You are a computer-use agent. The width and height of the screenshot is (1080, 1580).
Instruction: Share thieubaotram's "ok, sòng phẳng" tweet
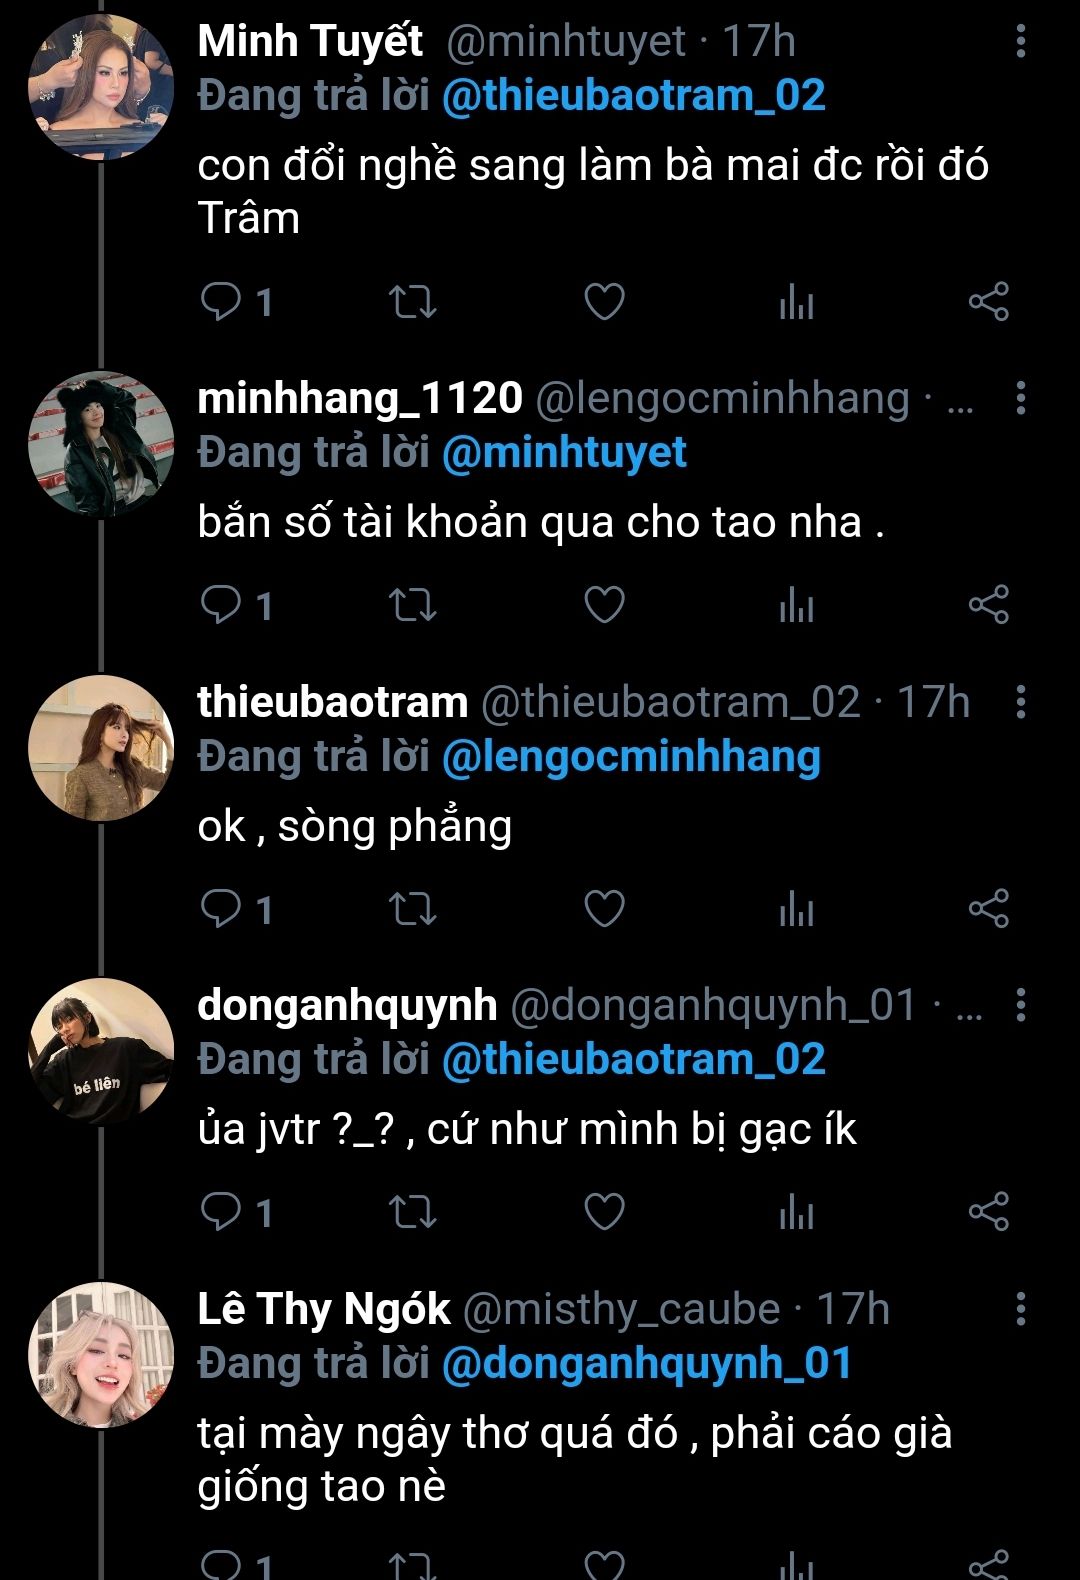click(988, 909)
